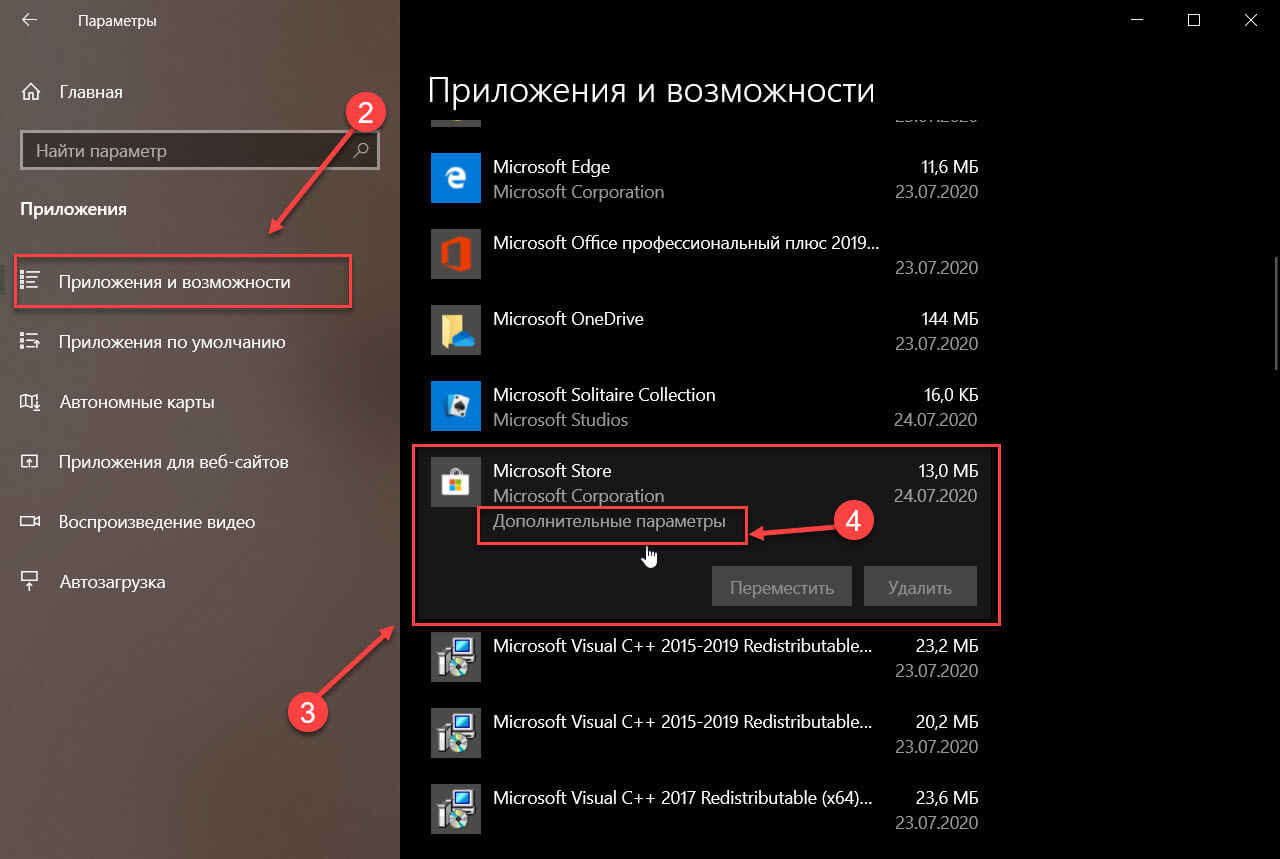Click the Приложения для веб-сайтов icon
This screenshot has height=859, width=1280.
click(30, 462)
